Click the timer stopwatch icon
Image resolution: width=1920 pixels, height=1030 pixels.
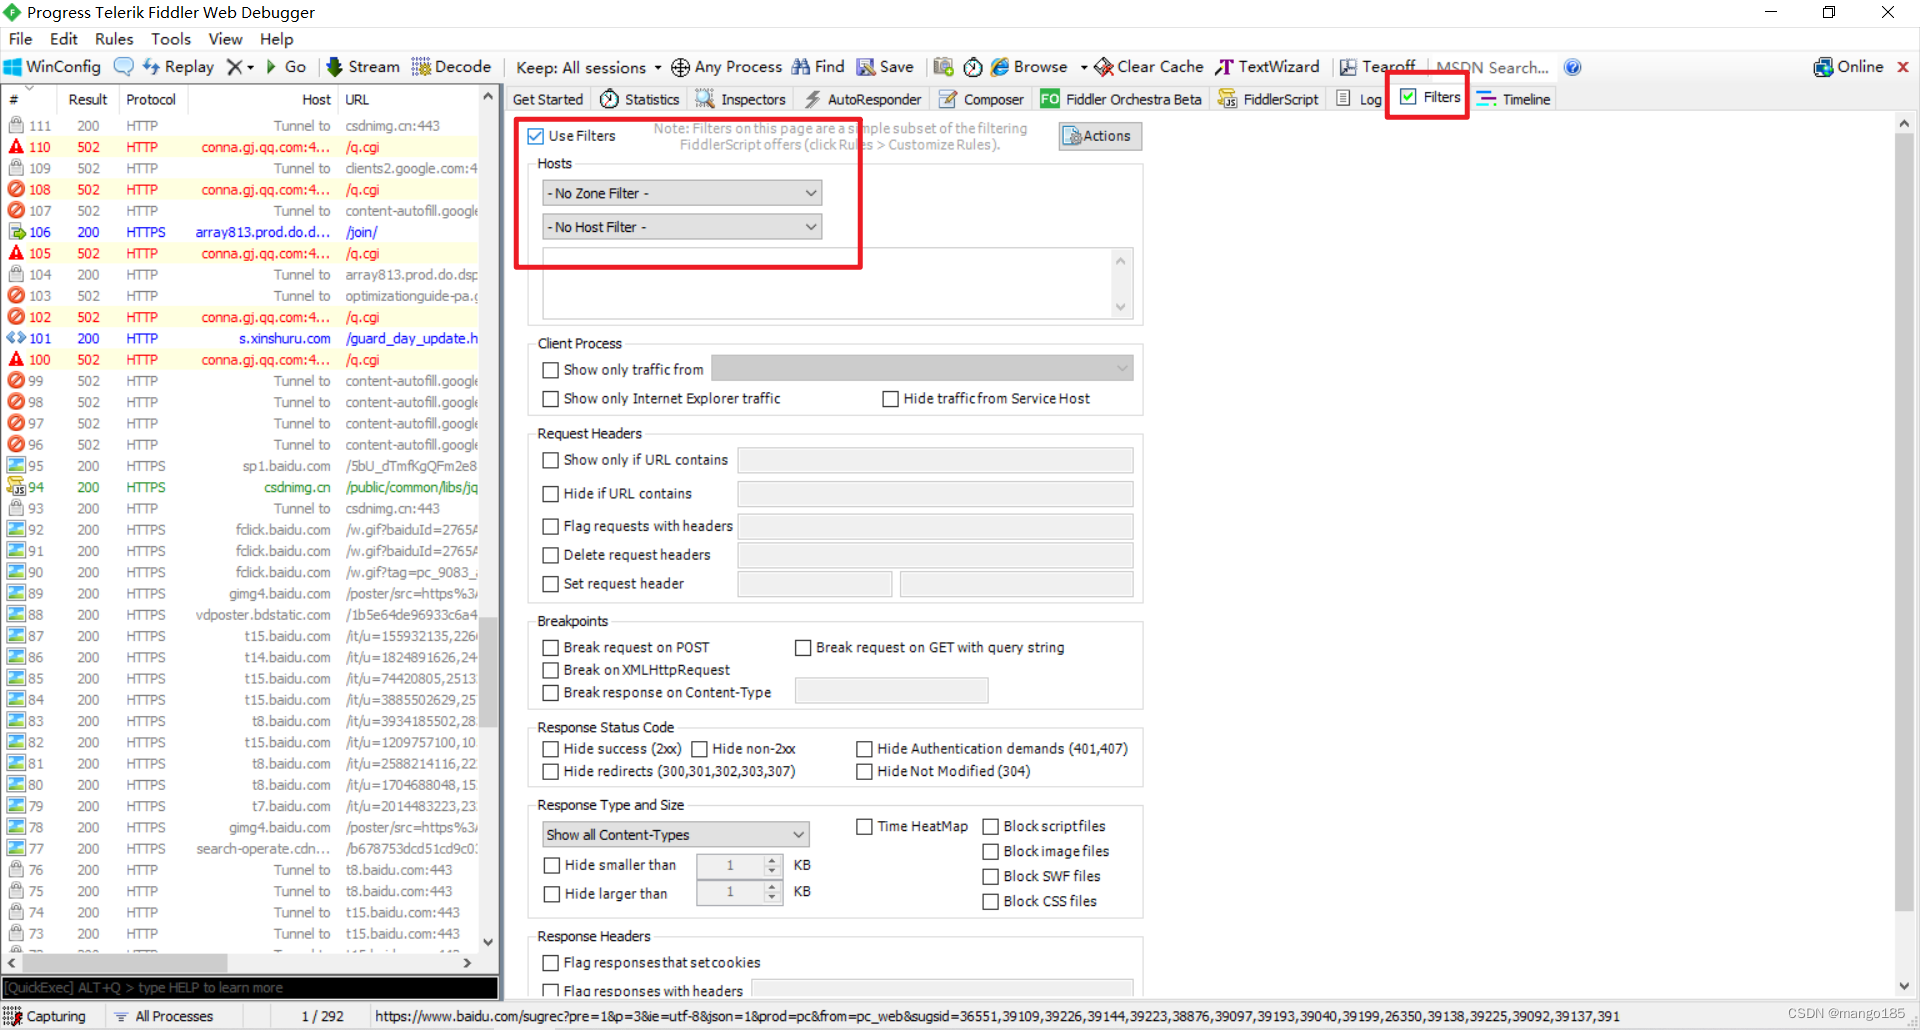973,67
